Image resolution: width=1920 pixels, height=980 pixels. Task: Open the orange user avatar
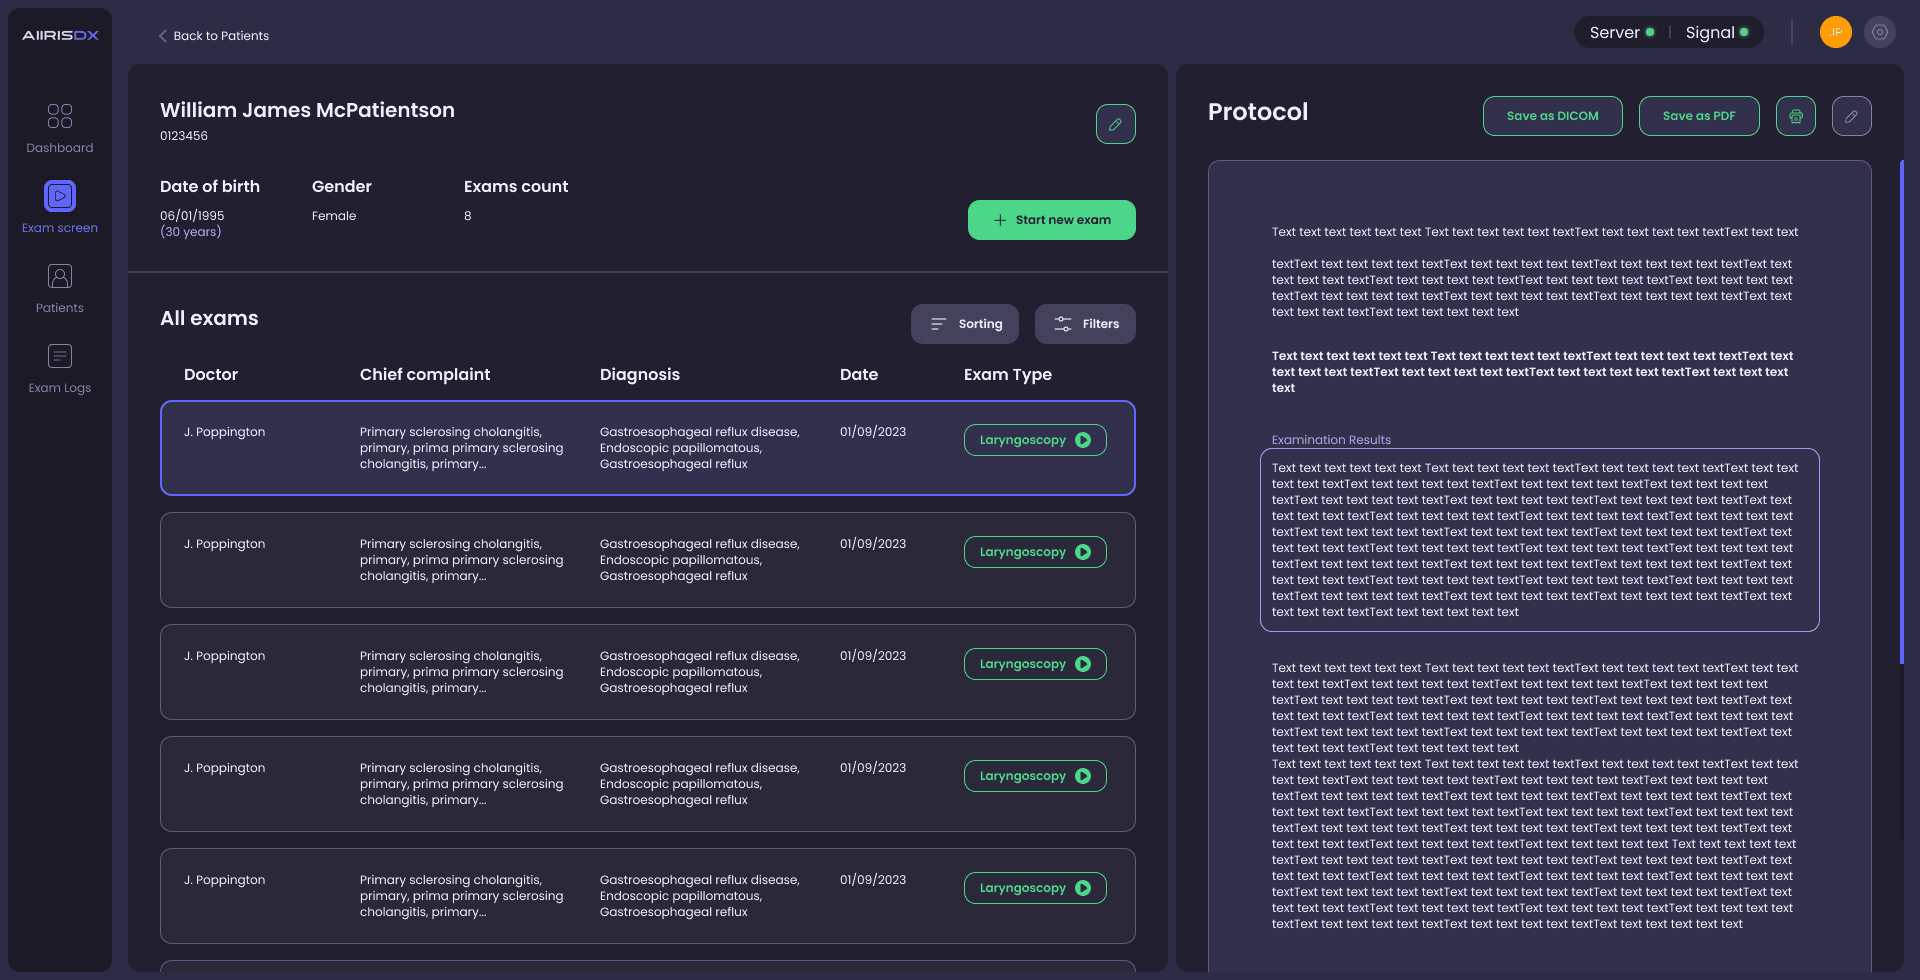tap(1835, 32)
